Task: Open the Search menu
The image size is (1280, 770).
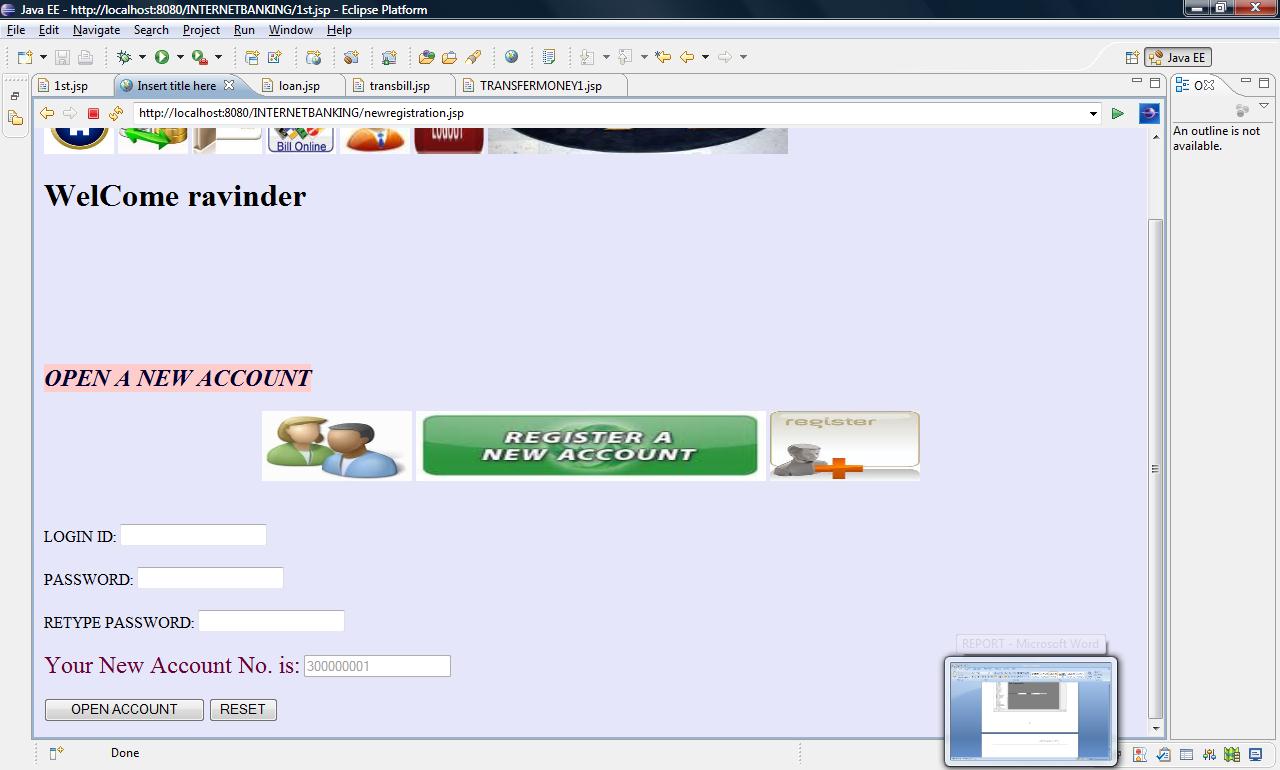Action: coord(151,30)
